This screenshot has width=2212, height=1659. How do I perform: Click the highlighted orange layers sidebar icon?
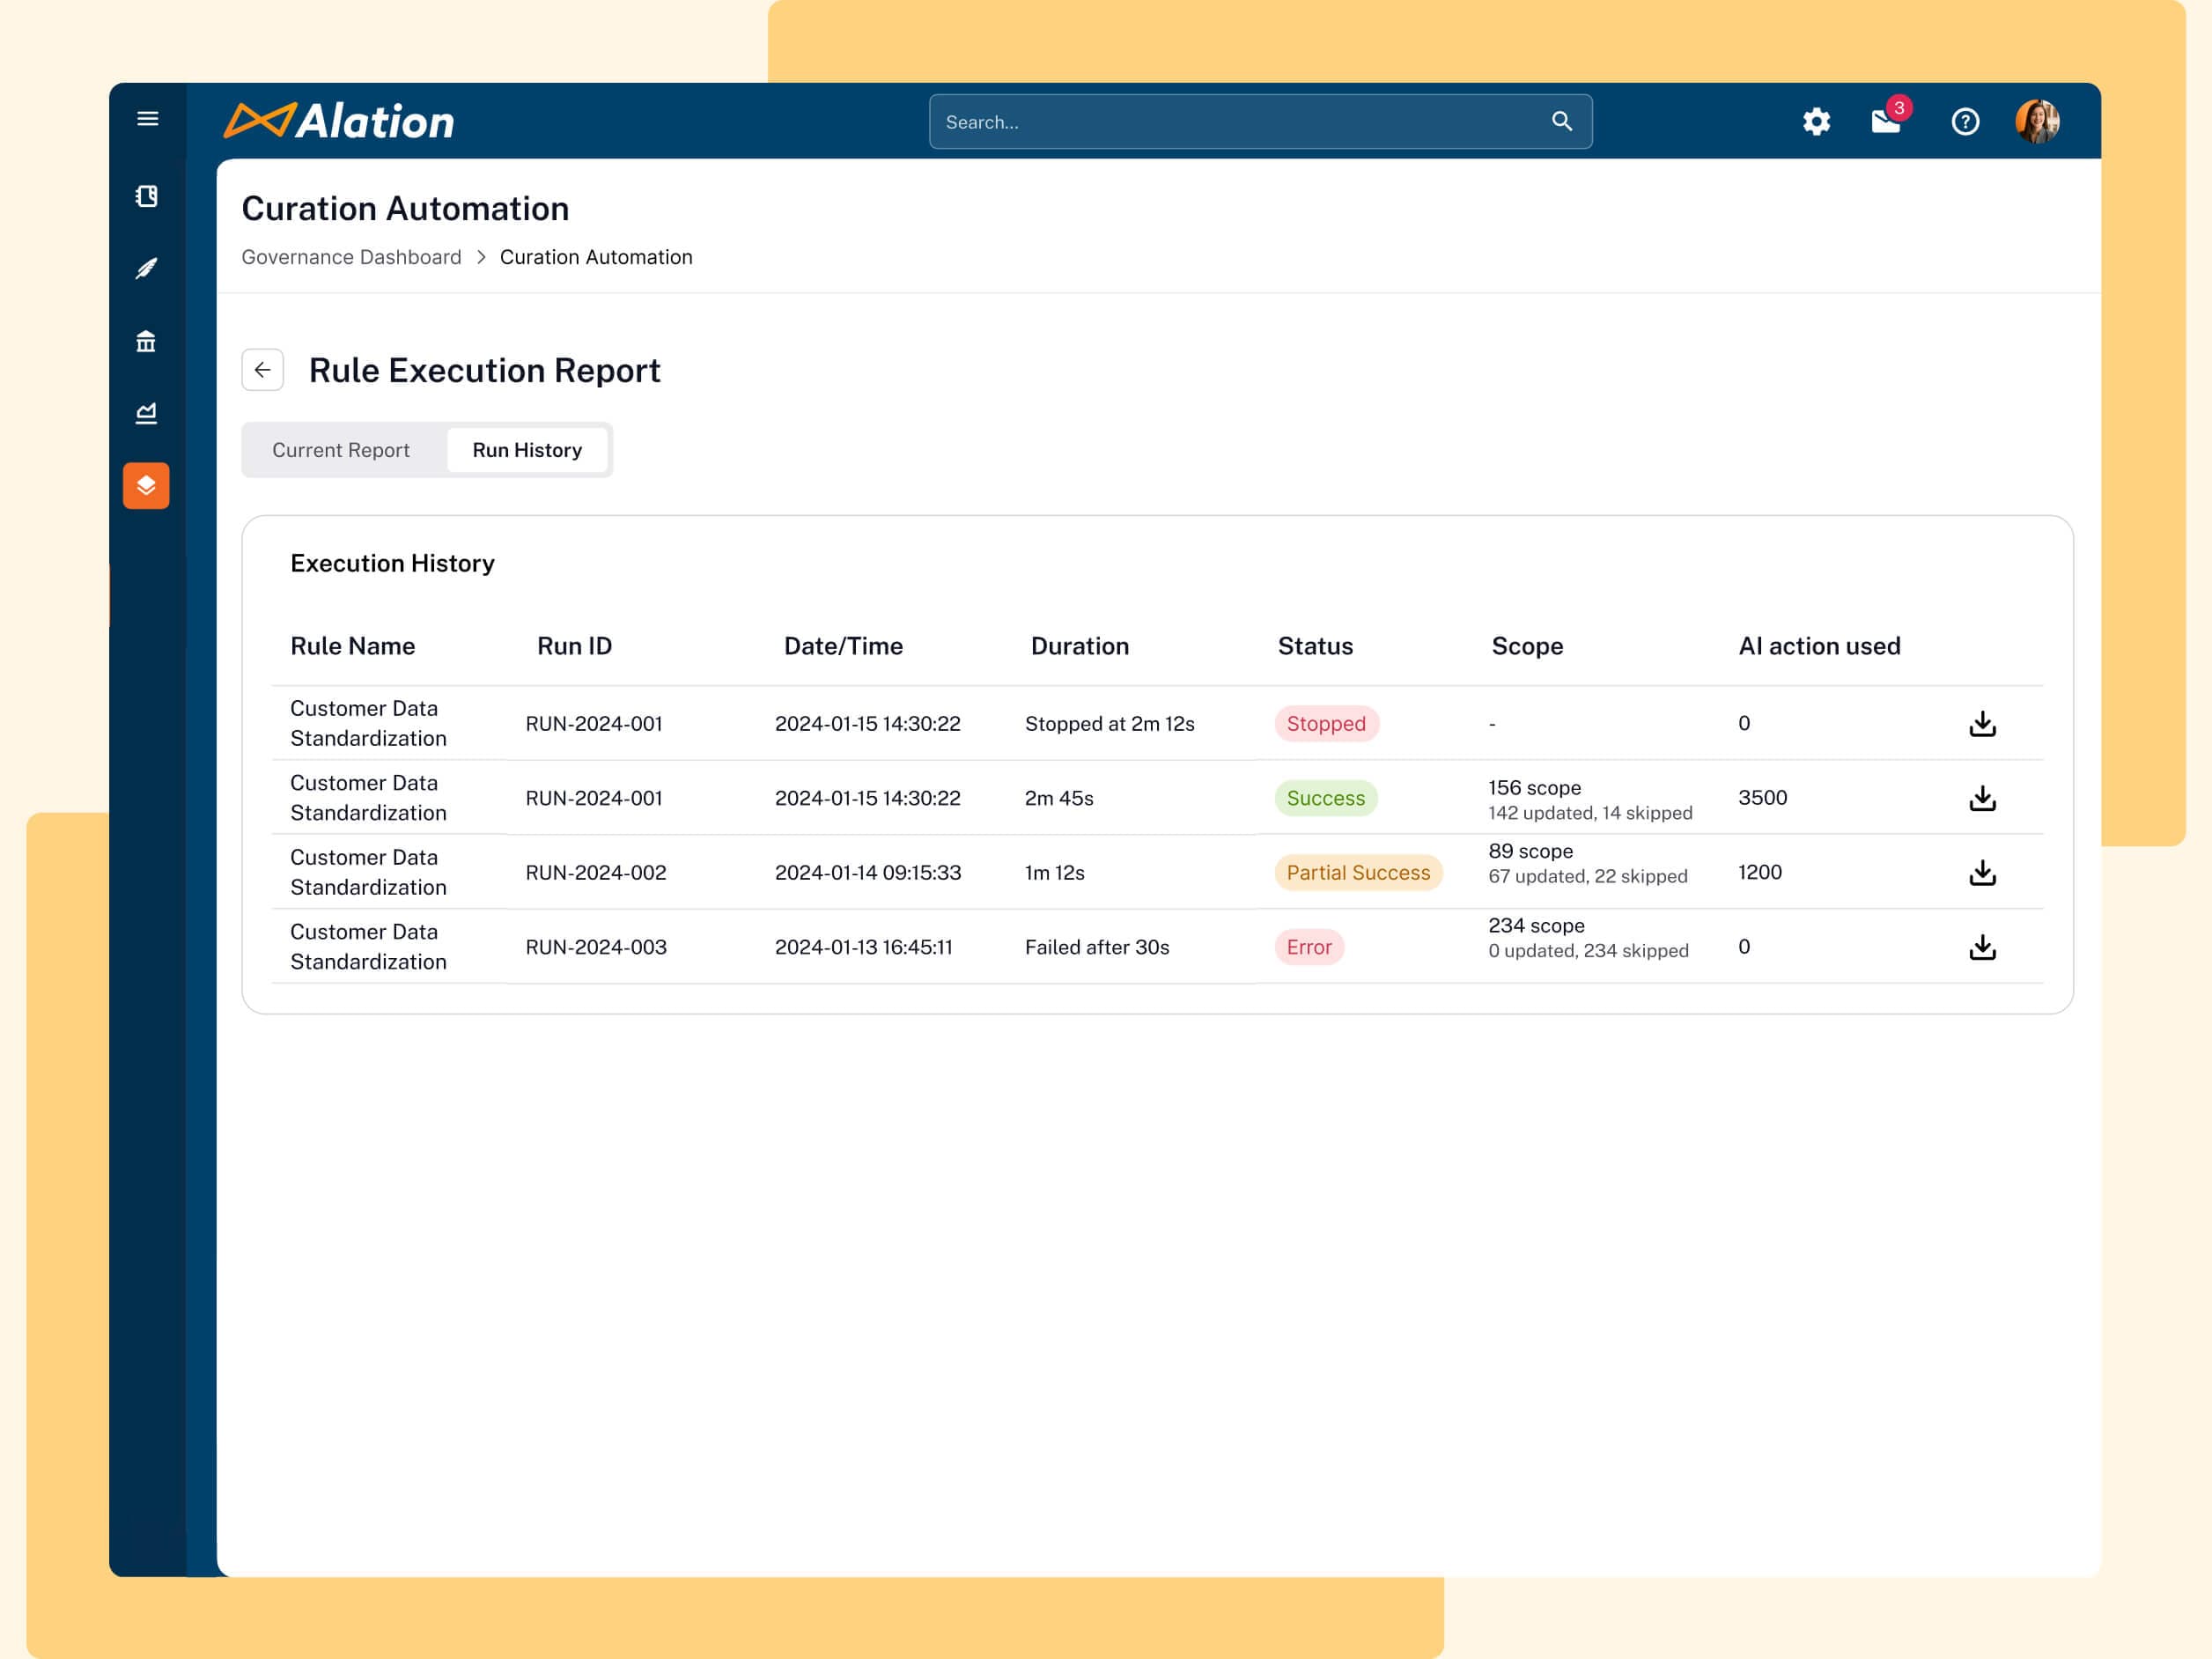coord(147,486)
